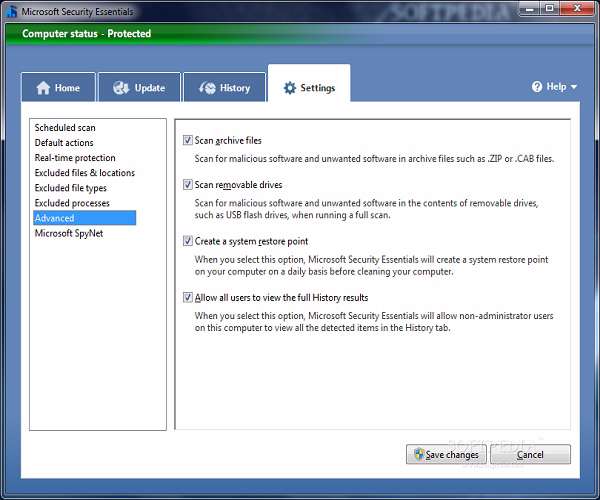Viewport: 600px width, 500px height.
Task: Click the gear icon on Settings tab
Action: pyautogui.click(x=290, y=88)
